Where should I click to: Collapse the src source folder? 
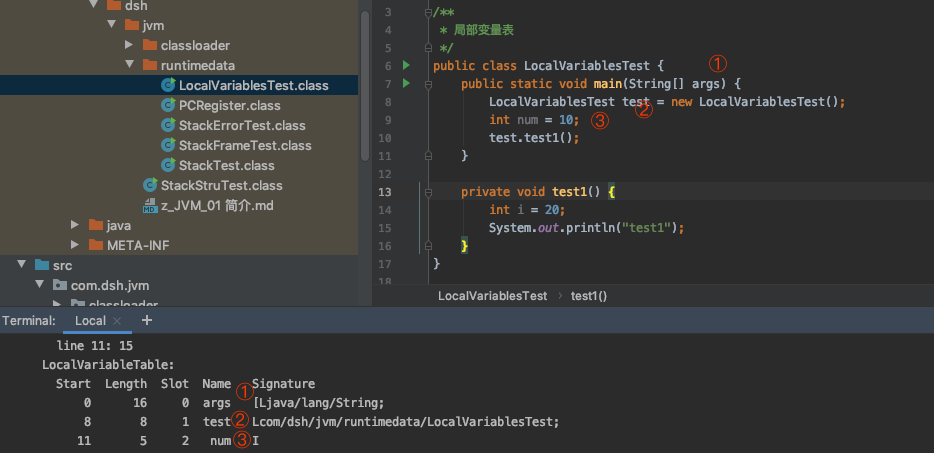coord(22,265)
